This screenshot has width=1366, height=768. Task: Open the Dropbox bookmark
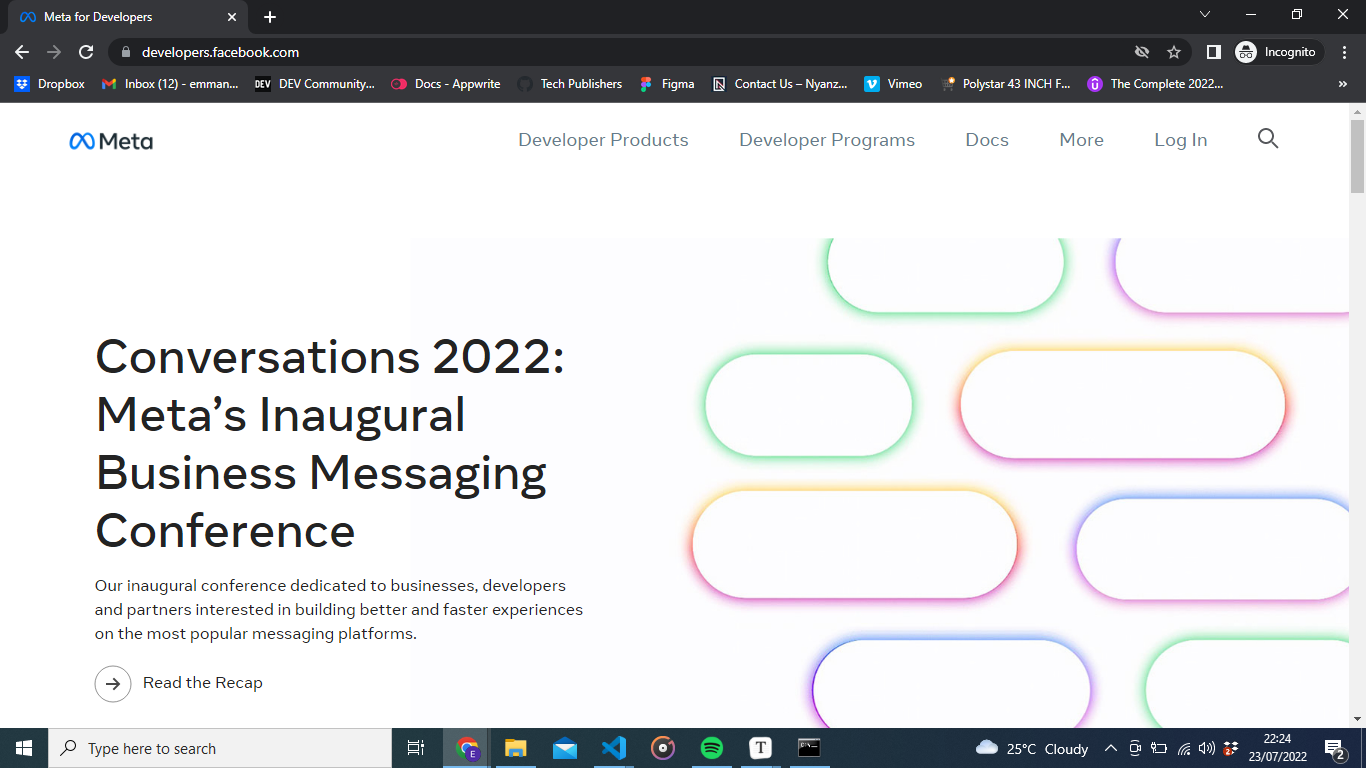[50, 84]
